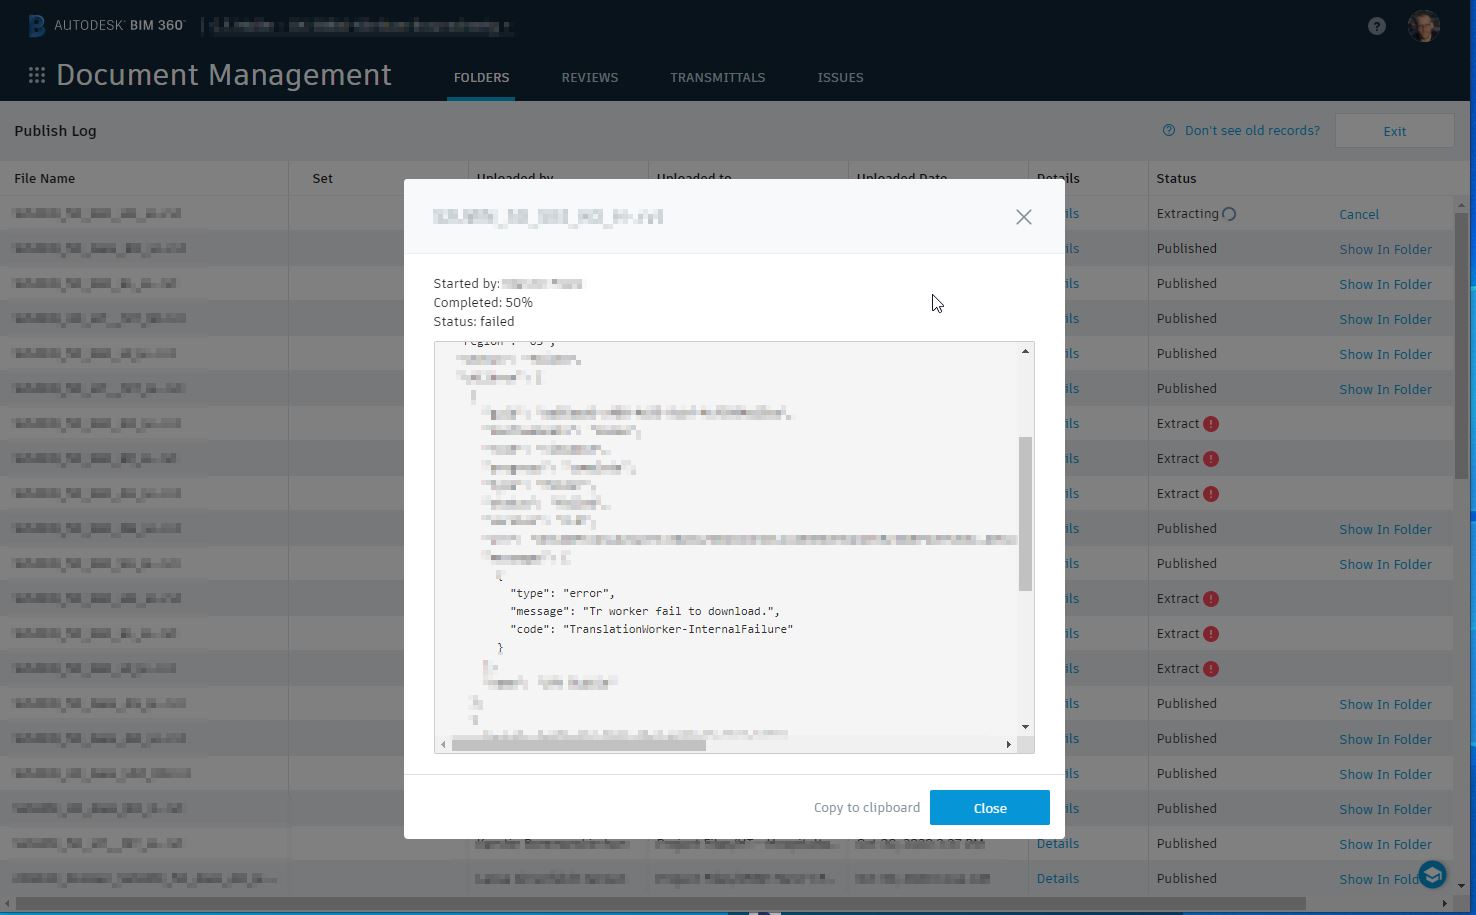Switch to the REVIEWS tab
This screenshot has width=1476, height=915.
tap(589, 77)
